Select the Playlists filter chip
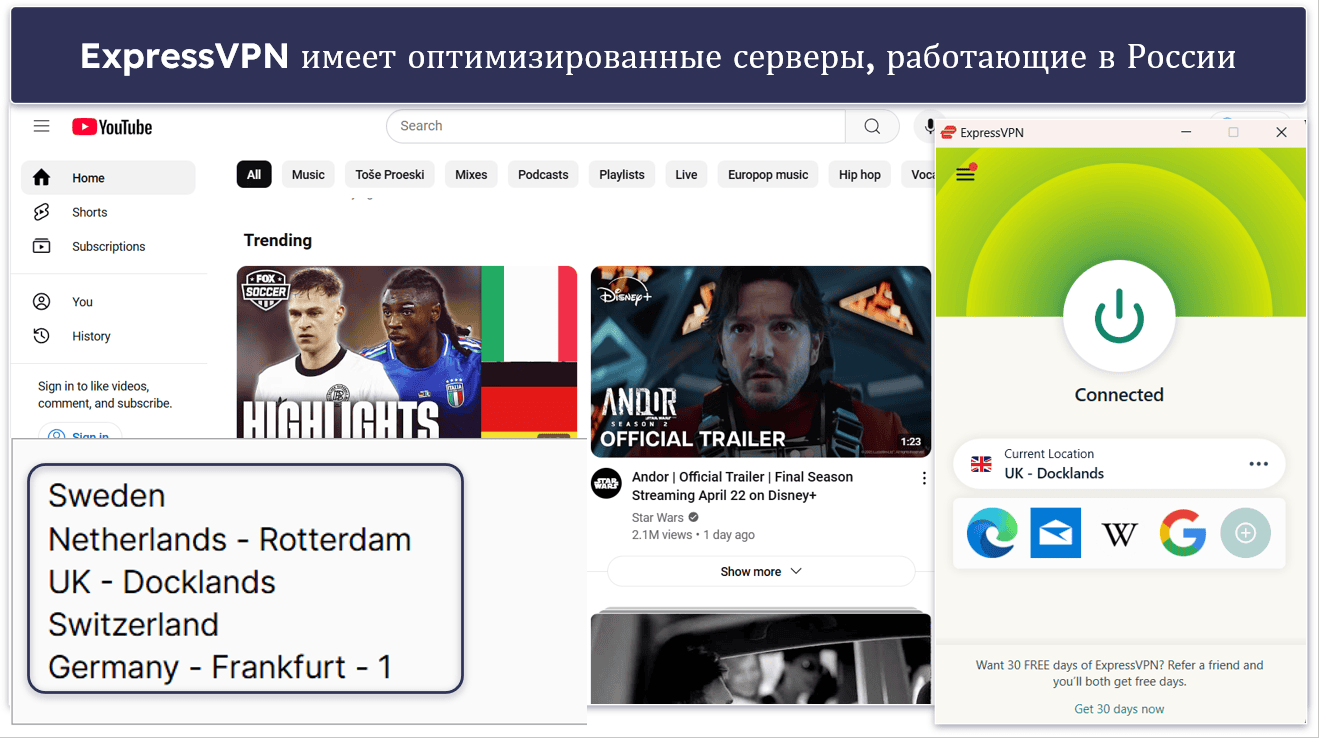 coord(622,174)
